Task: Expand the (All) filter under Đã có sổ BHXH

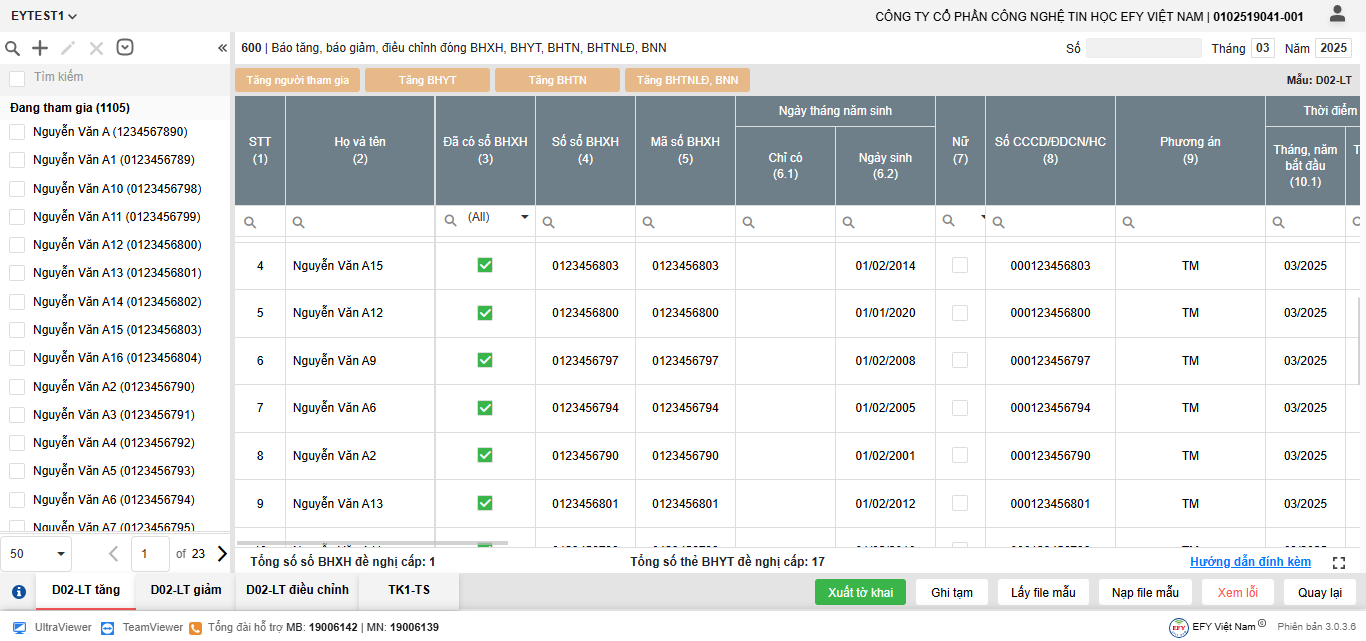Action: point(524,217)
